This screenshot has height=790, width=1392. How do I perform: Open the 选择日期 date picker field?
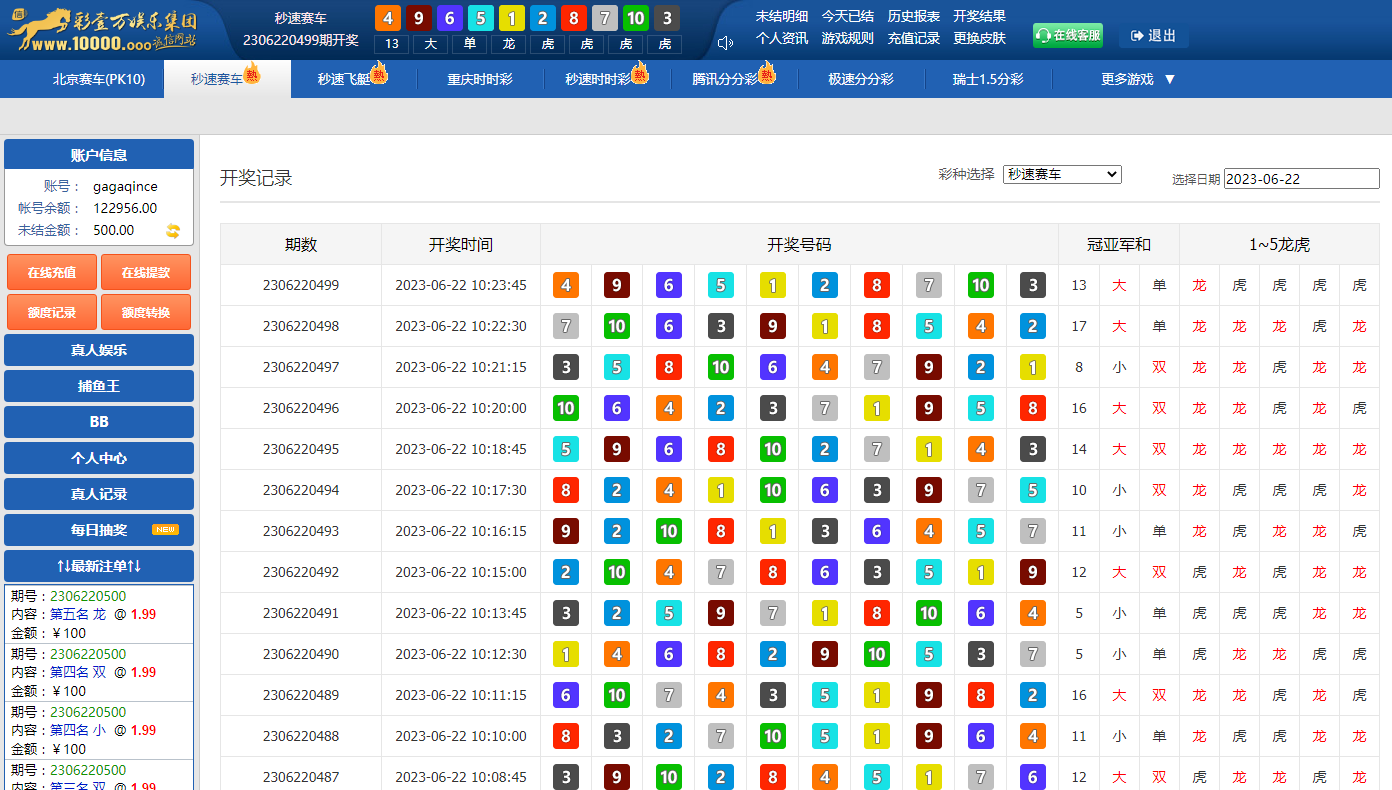click(x=1301, y=179)
